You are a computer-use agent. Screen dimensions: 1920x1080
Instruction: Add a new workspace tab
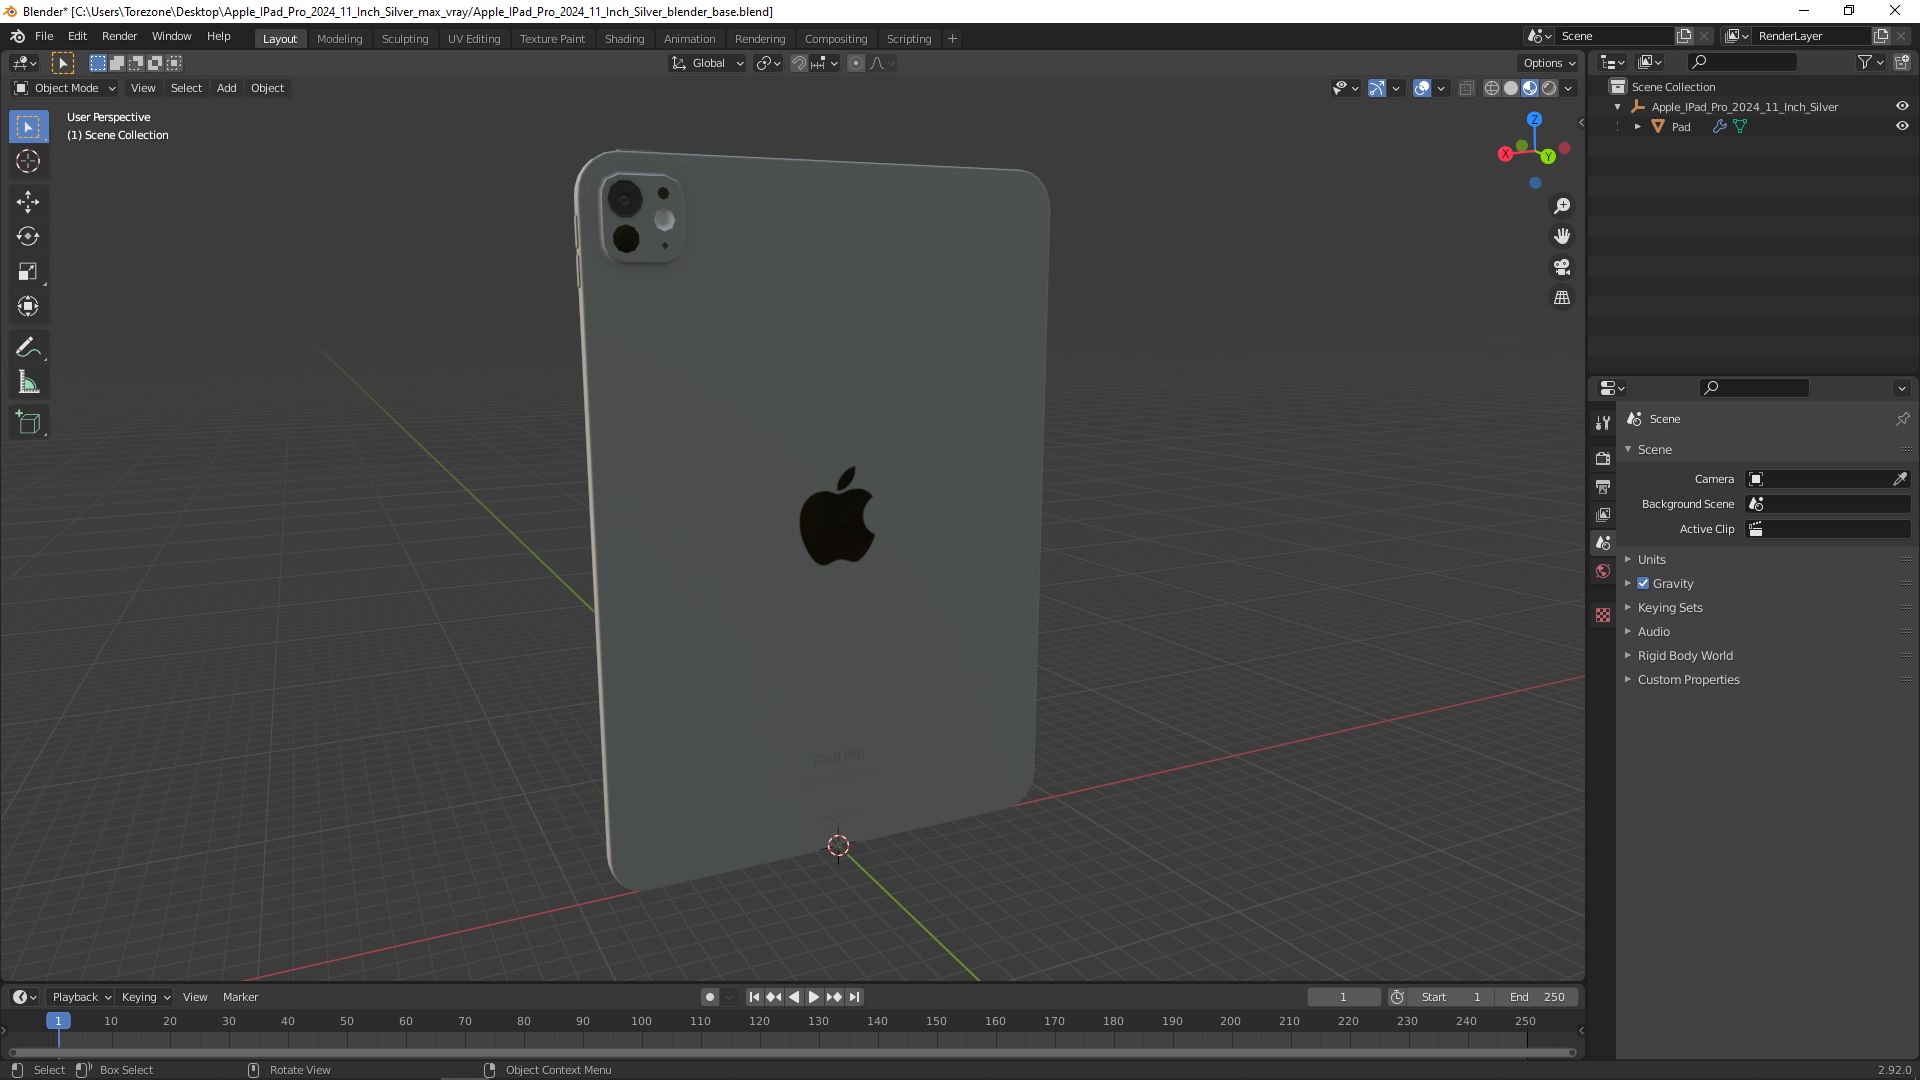coord(952,38)
